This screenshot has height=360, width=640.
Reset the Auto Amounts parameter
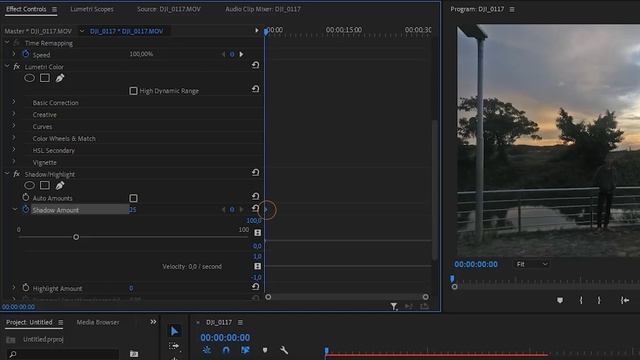point(256,196)
